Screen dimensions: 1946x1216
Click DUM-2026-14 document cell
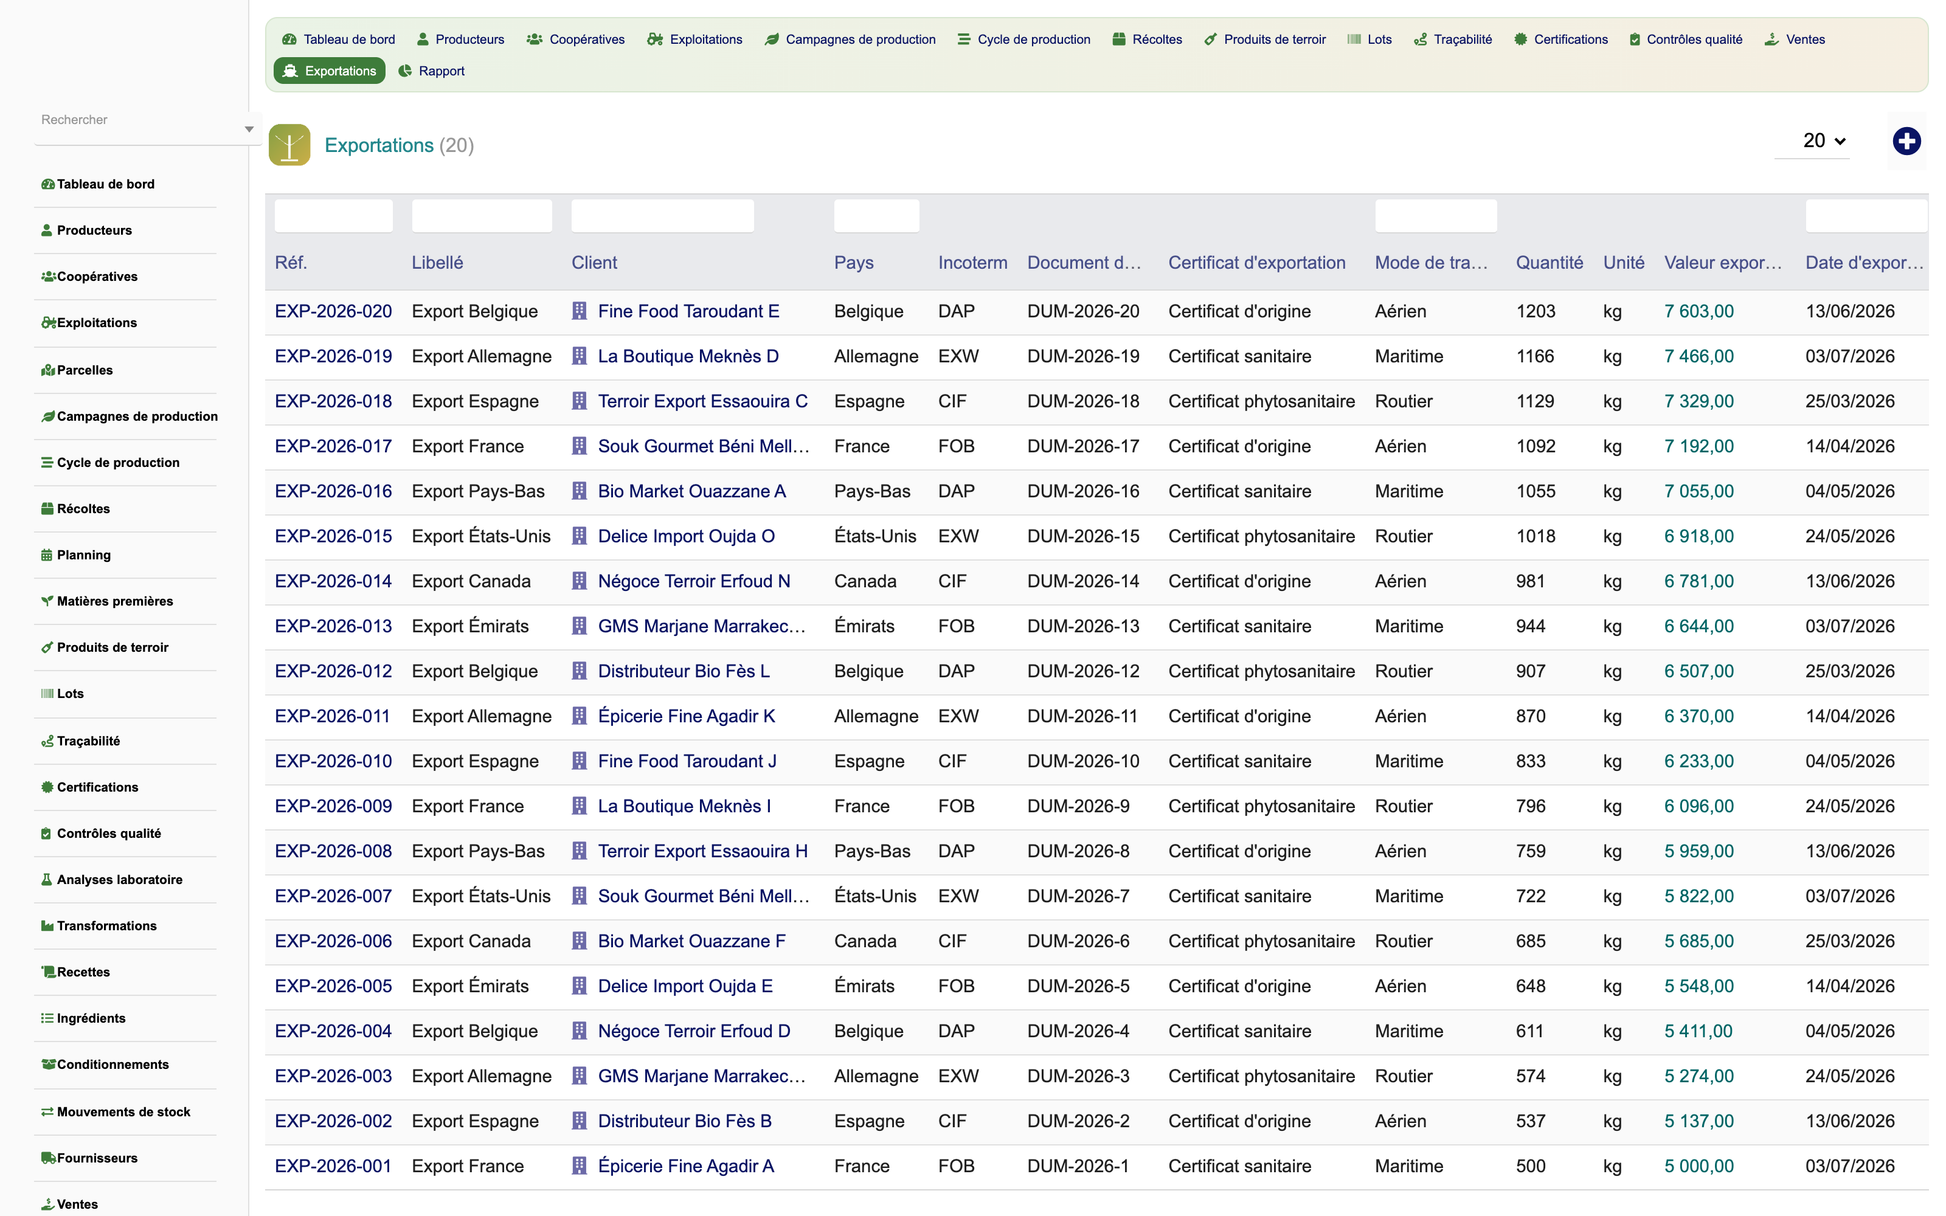(1083, 581)
